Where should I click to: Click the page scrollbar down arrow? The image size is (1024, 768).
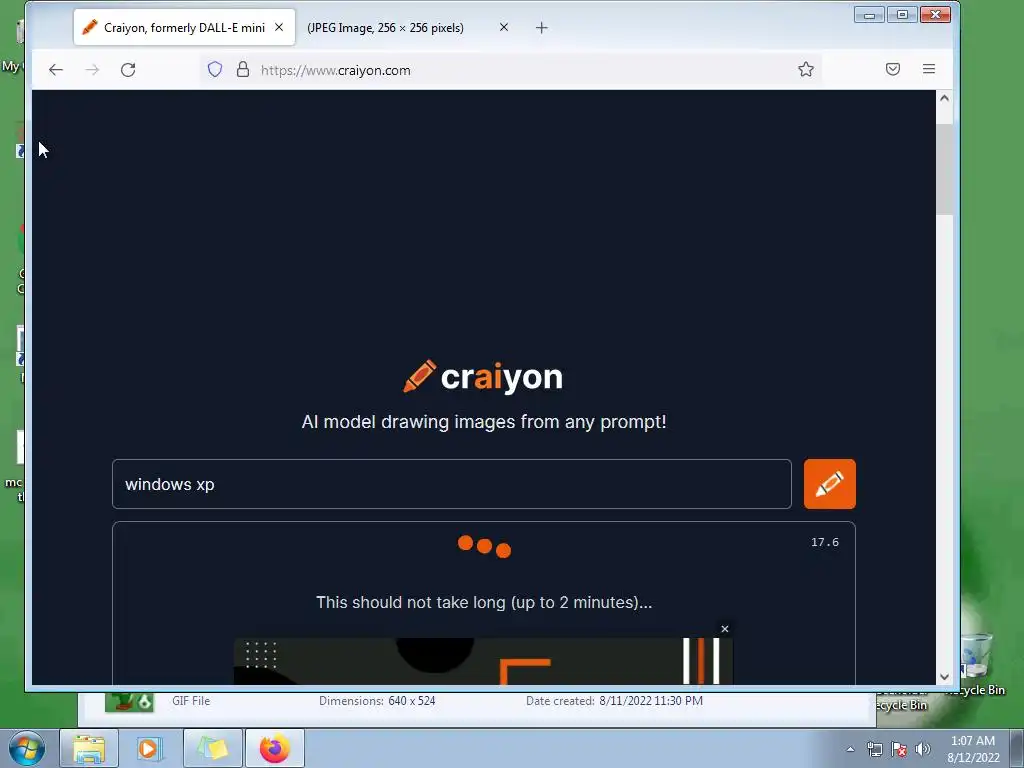[x=944, y=677]
